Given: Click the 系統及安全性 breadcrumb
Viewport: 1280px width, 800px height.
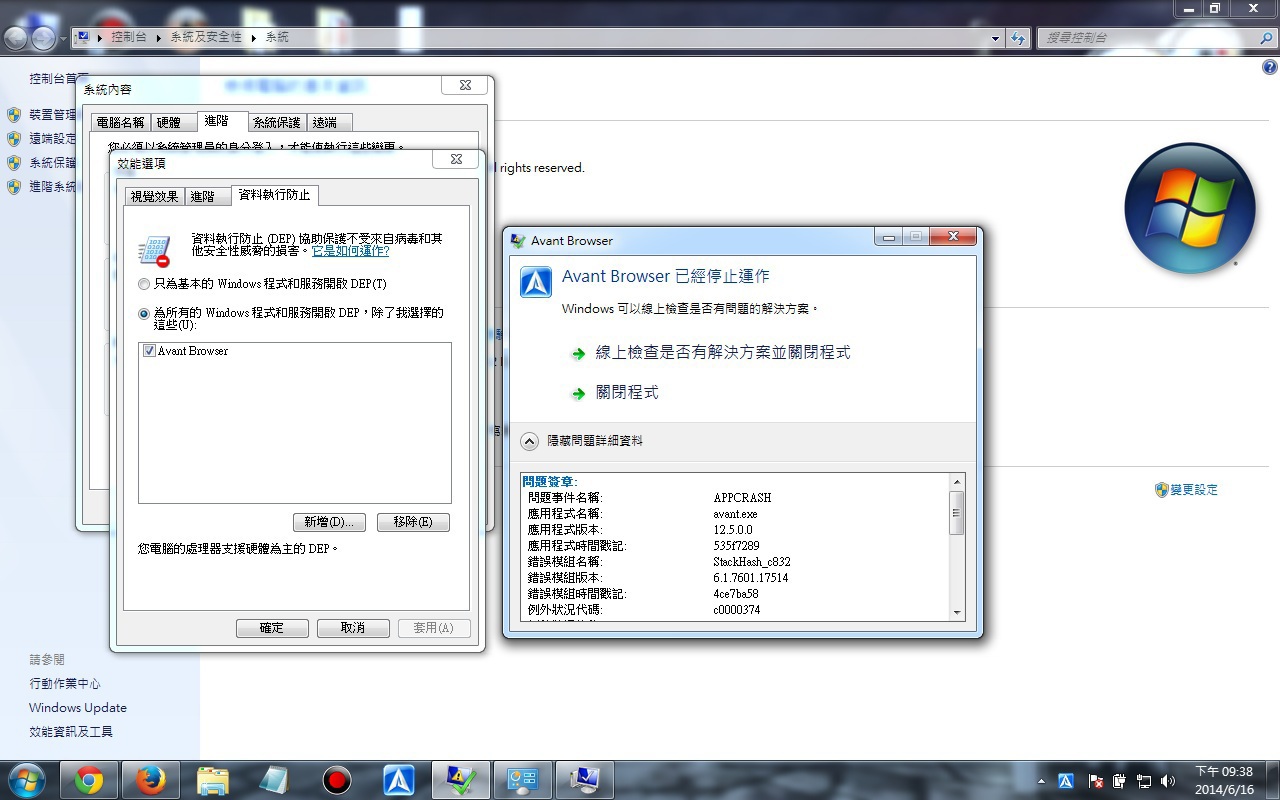Looking at the screenshot, I should click(206, 37).
